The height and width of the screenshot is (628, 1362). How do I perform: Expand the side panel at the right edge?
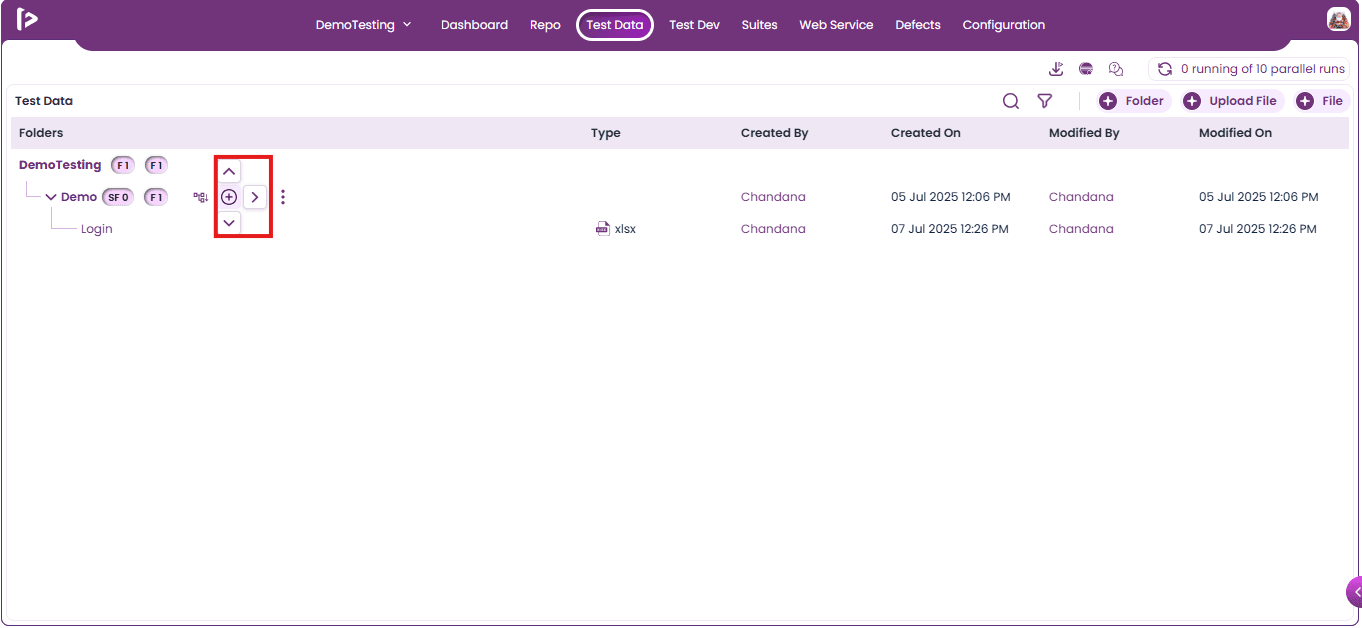click(1354, 592)
